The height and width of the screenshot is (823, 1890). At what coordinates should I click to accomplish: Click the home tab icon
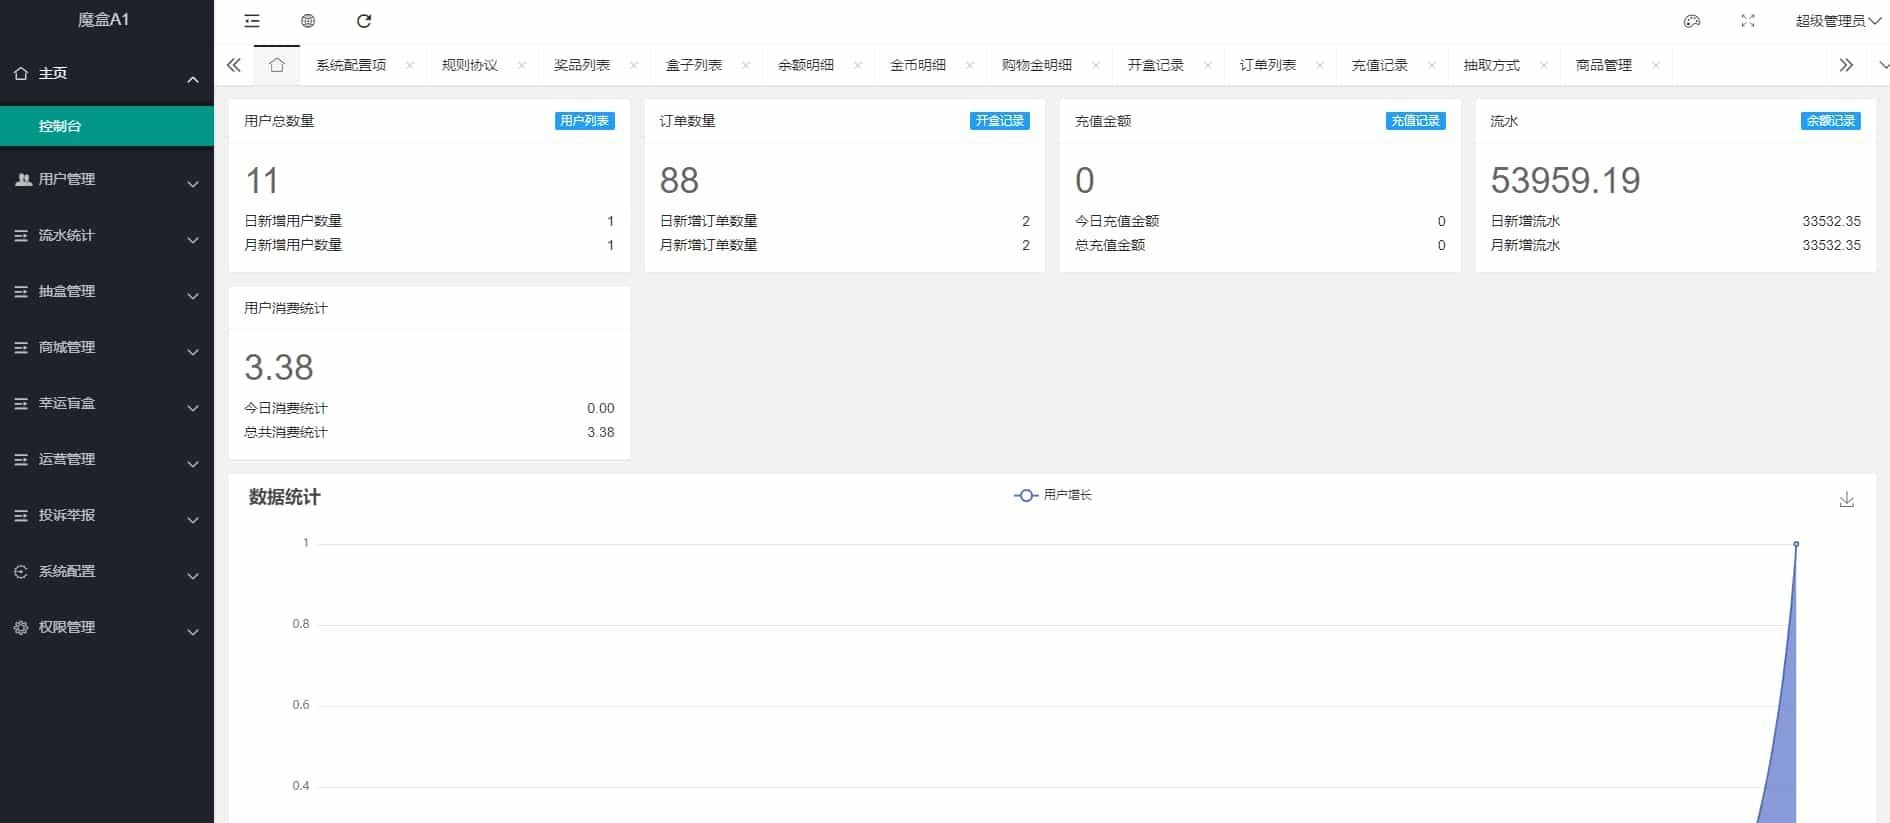(277, 65)
